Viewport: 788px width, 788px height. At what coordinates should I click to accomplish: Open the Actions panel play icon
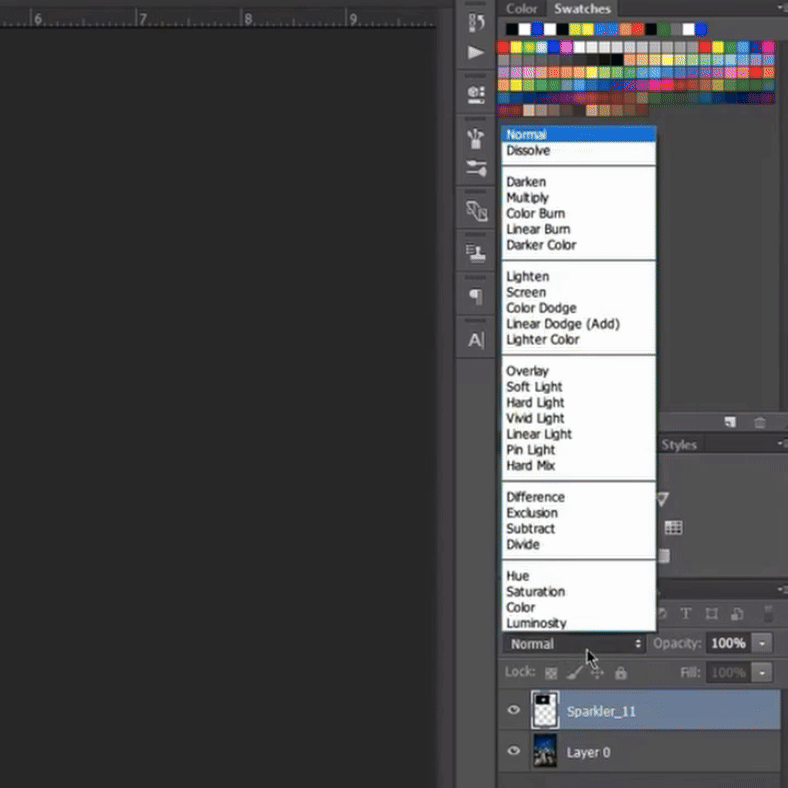(x=476, y=53)
